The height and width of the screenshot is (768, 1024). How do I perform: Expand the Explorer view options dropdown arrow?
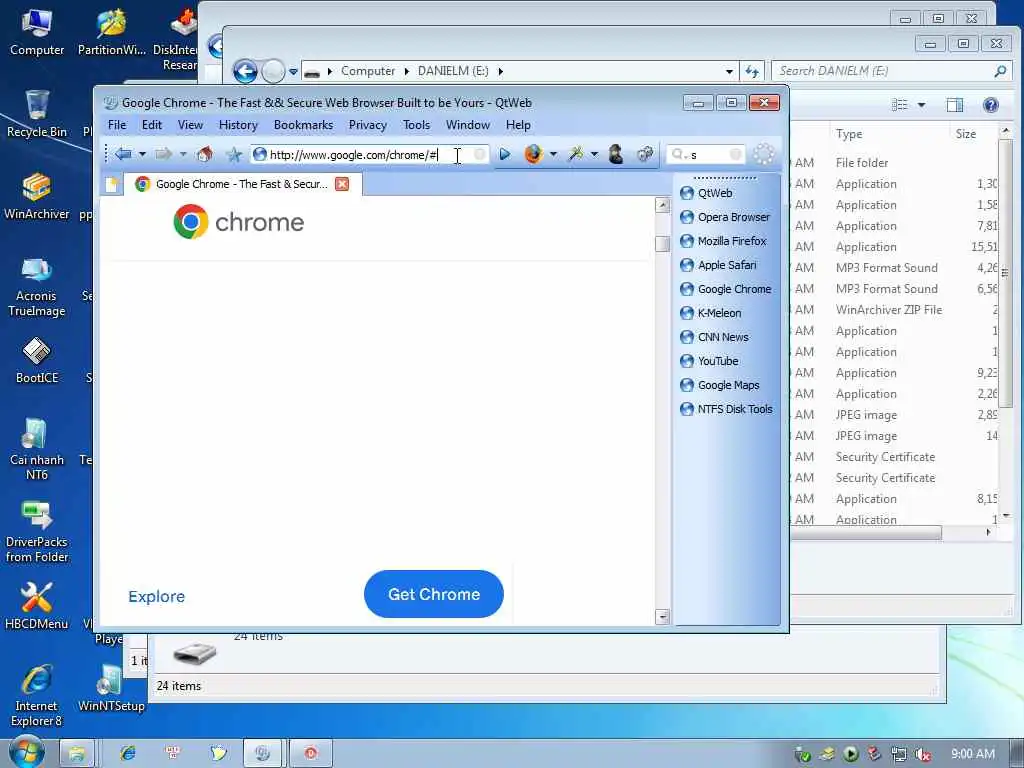click(x=921, y=104)
